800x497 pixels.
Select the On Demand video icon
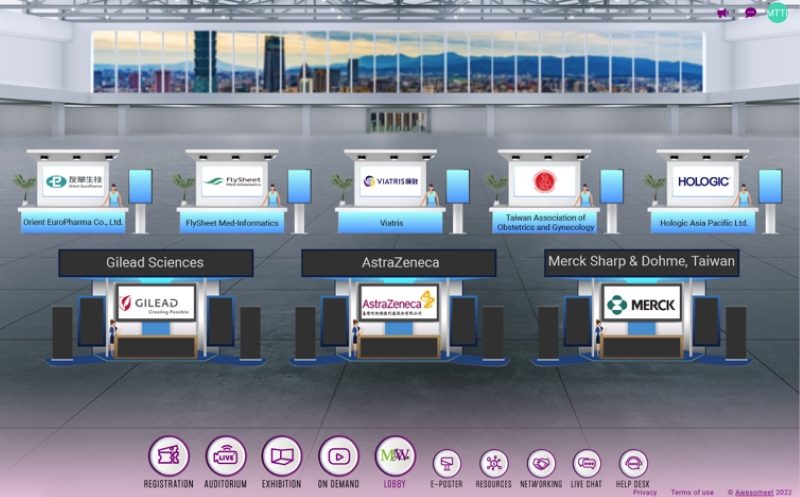(x=338, y=456)
